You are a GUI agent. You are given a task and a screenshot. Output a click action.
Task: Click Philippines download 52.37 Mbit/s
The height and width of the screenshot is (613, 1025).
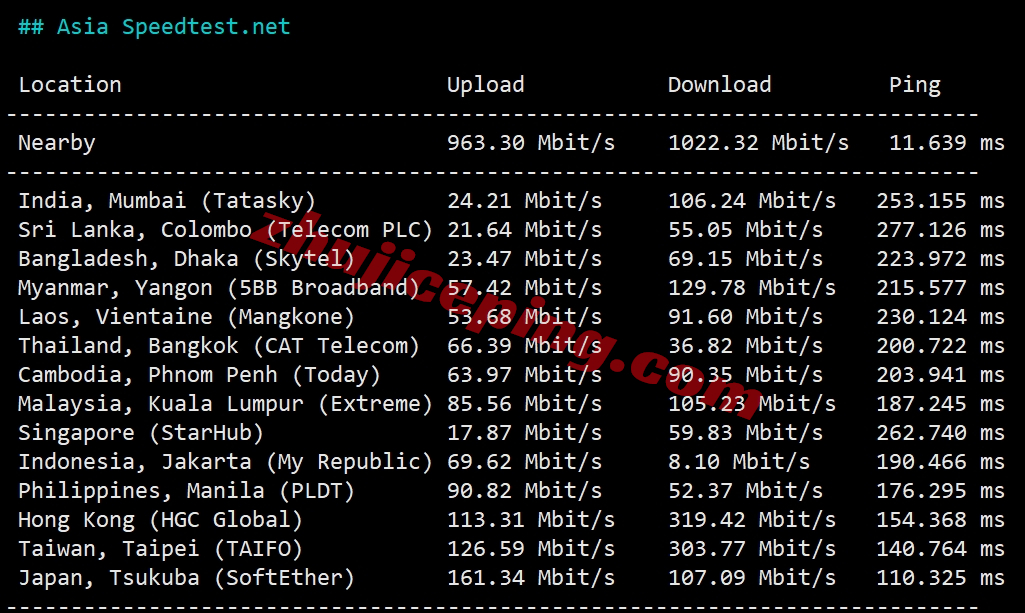tap(745, 491)
